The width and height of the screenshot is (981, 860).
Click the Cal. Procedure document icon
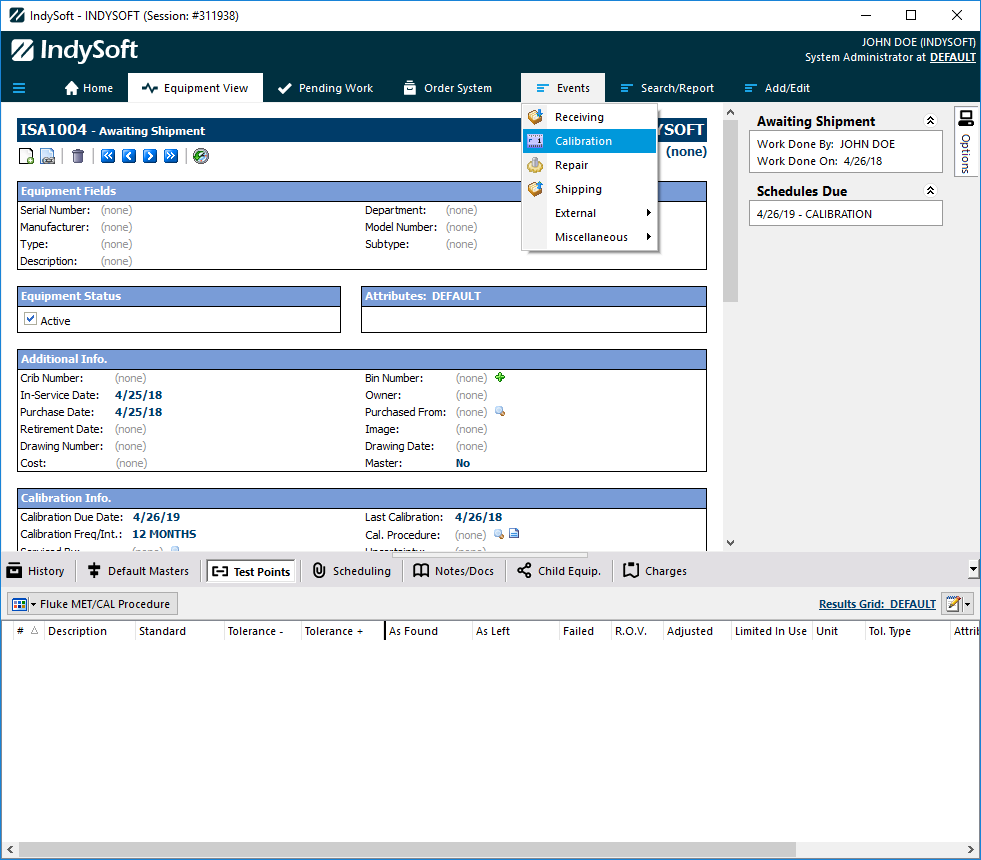tap(514, 534)
